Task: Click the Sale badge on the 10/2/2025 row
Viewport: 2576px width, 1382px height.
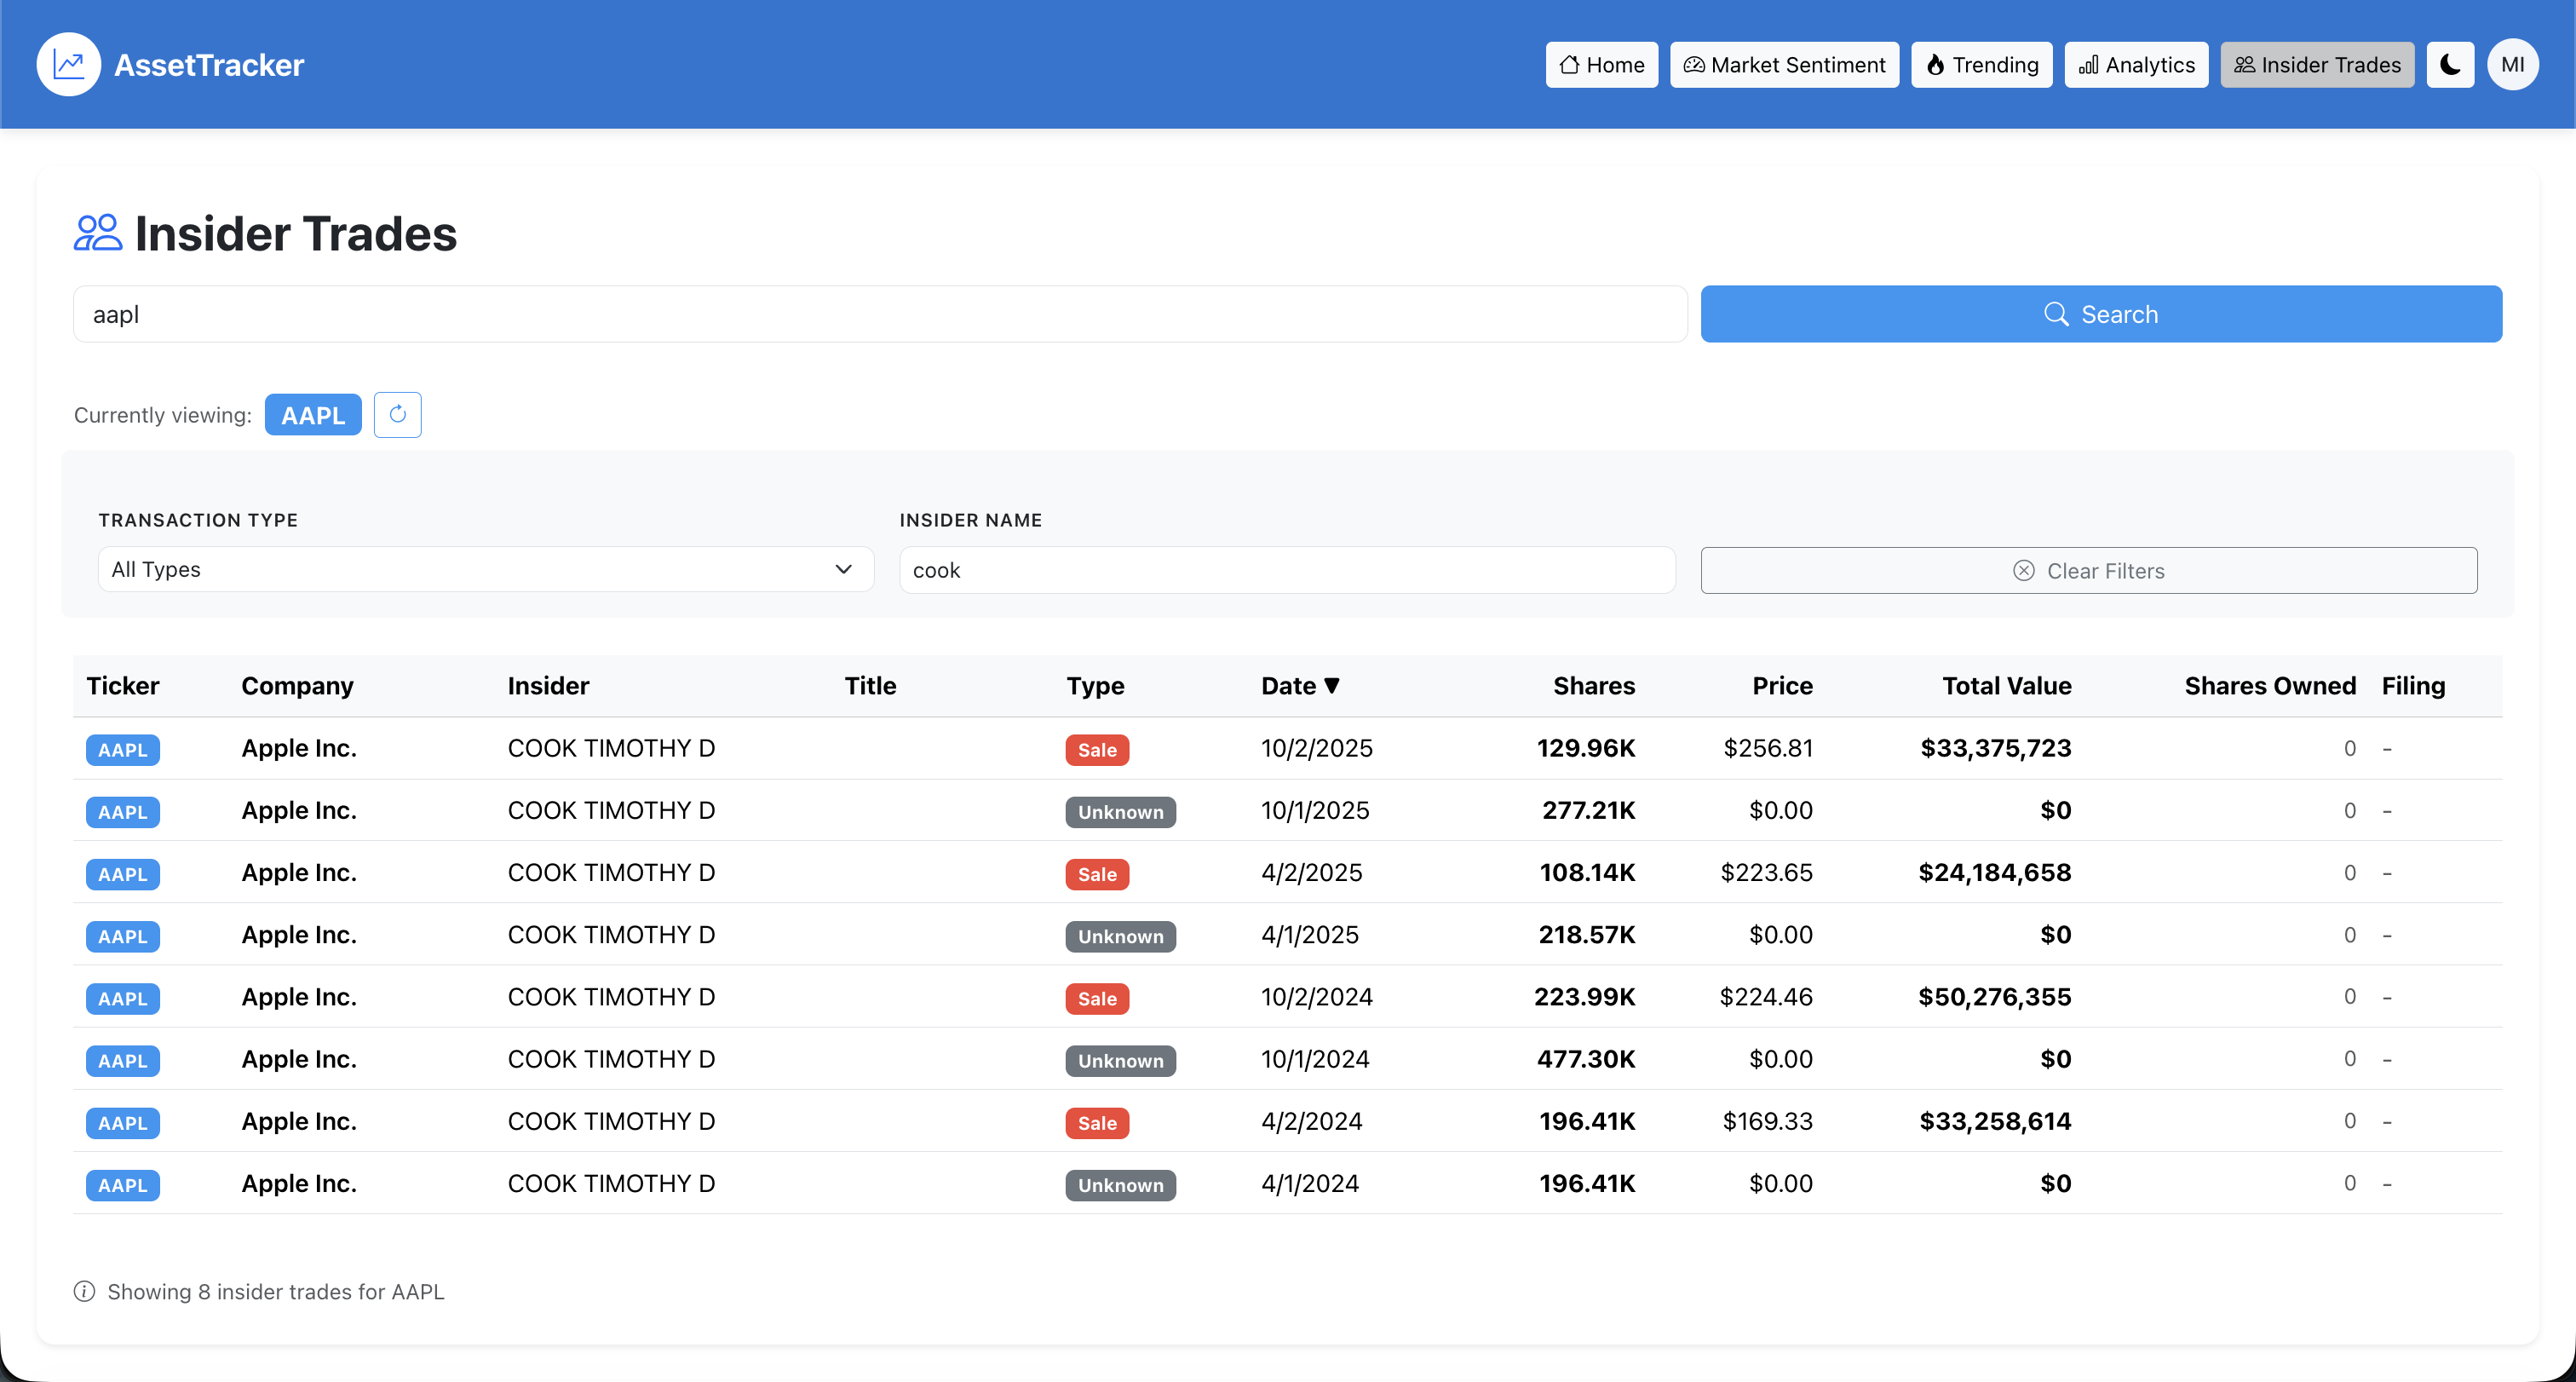Action: [x=1097, y=749]
